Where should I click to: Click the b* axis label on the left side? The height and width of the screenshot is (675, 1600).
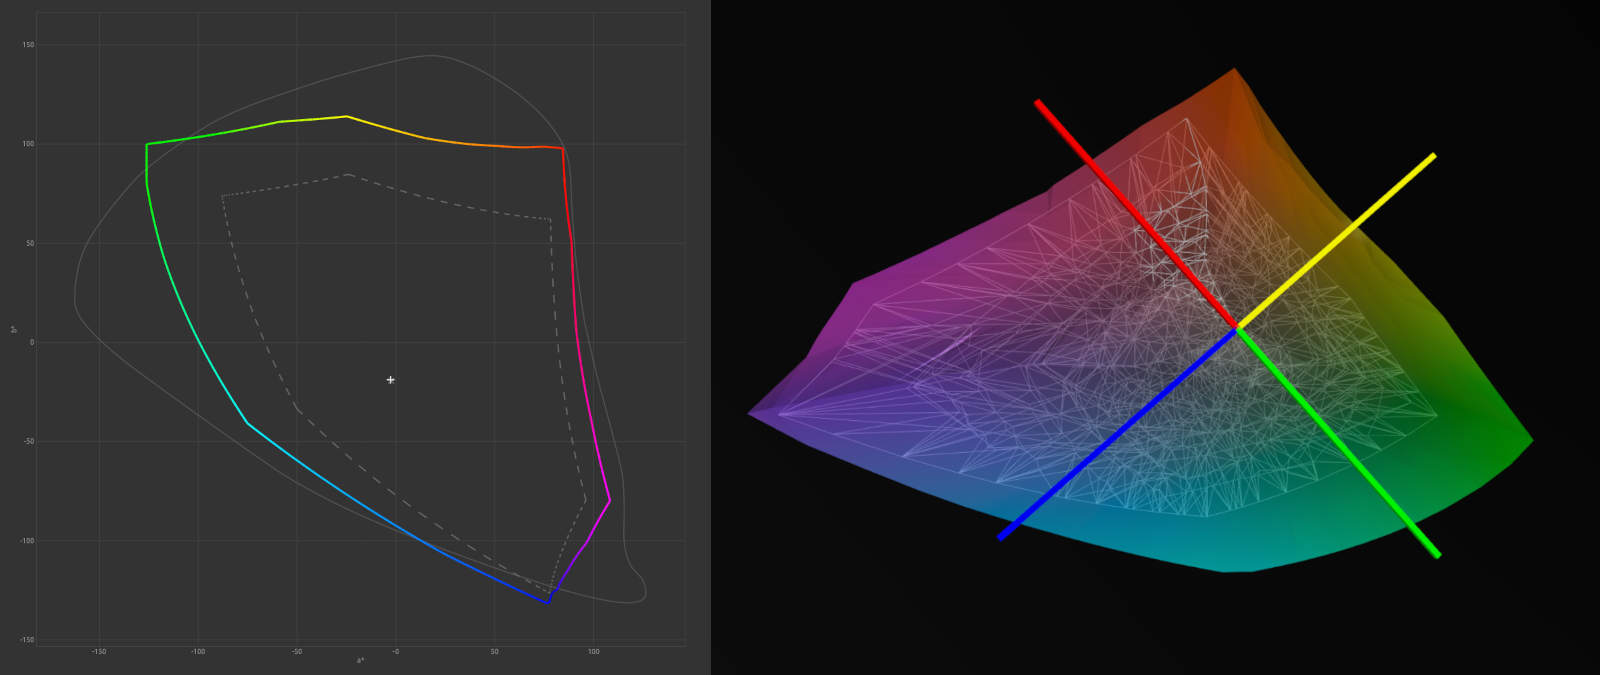(x=12, y=328)
